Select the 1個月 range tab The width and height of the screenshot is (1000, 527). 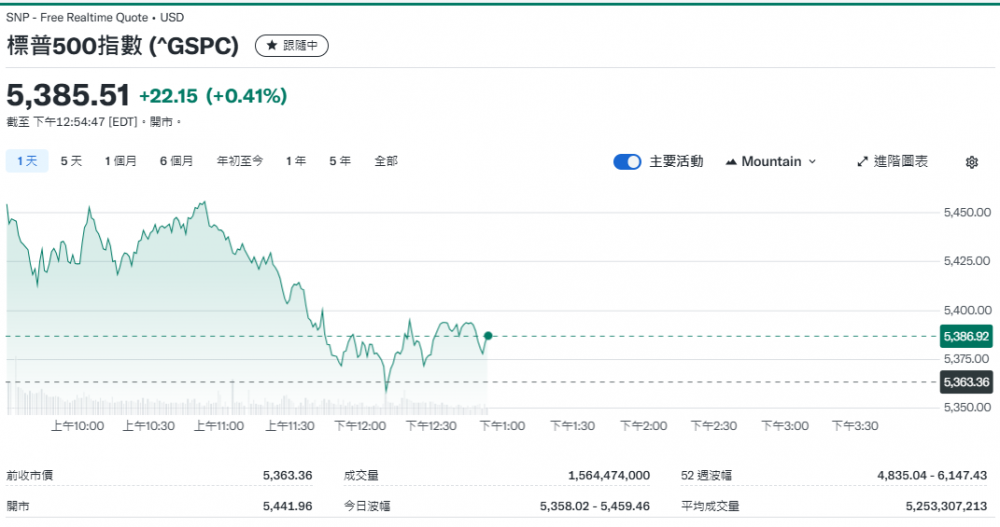[x=120, y=161]
